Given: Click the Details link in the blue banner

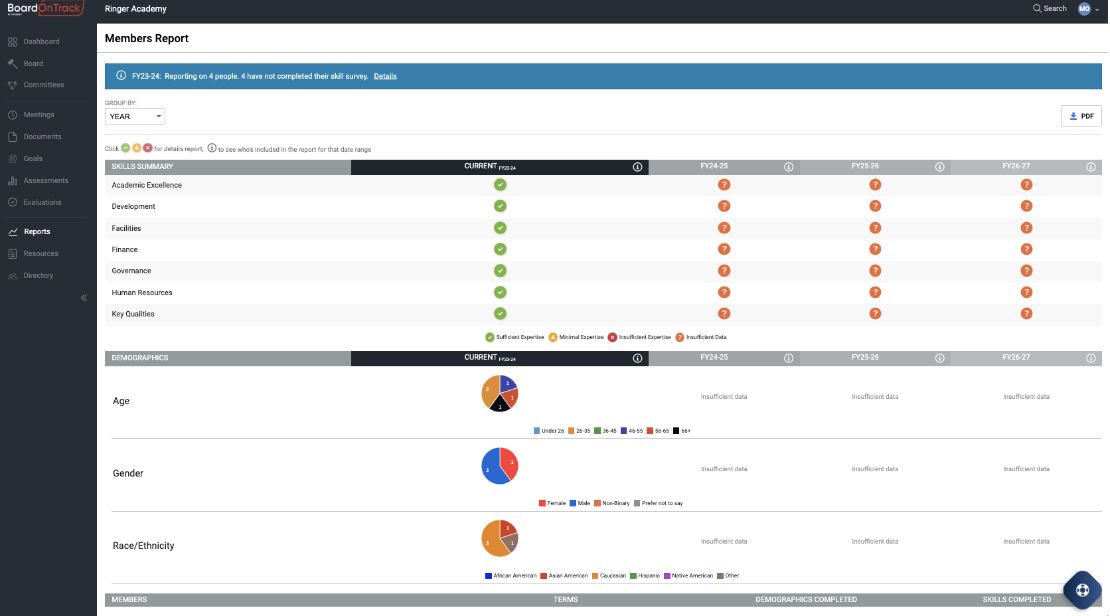Looking at the screenshot, I should (x=385, y=75).
